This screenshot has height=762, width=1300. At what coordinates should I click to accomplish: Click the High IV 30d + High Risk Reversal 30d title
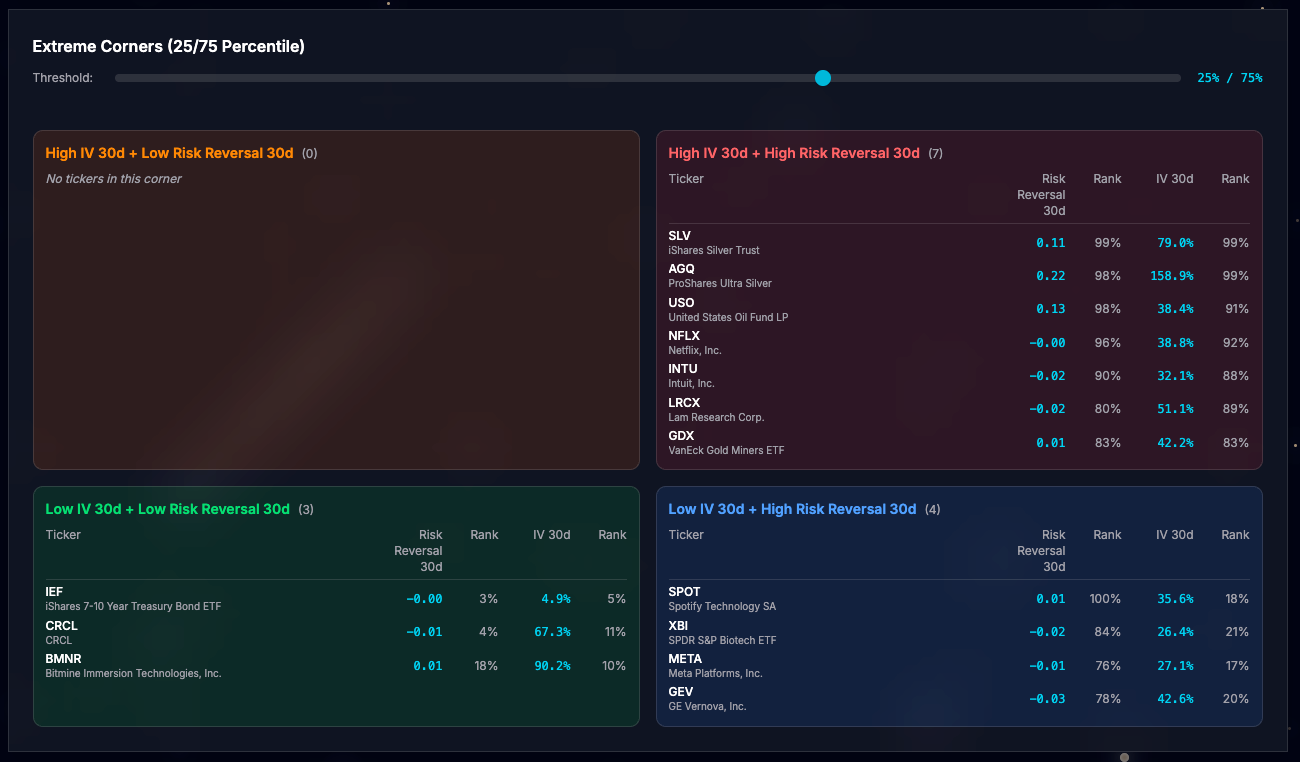click(794, 153)
